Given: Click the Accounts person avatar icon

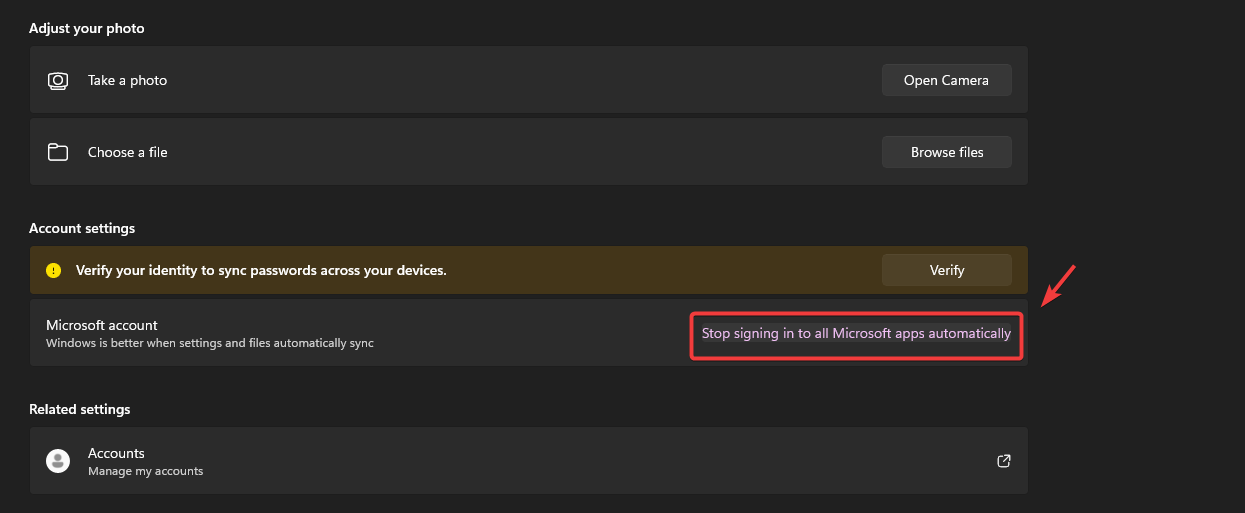Looking at the screenshot, I should coord(58,461).
